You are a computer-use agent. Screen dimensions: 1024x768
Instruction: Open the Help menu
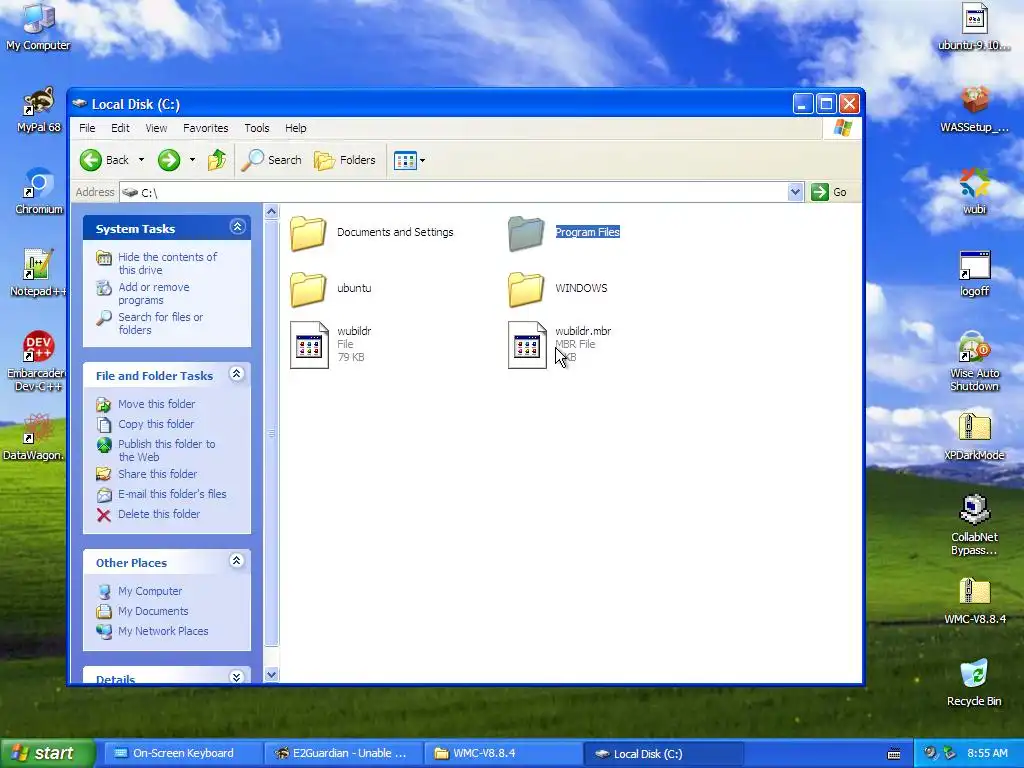(x=295, y=128)
